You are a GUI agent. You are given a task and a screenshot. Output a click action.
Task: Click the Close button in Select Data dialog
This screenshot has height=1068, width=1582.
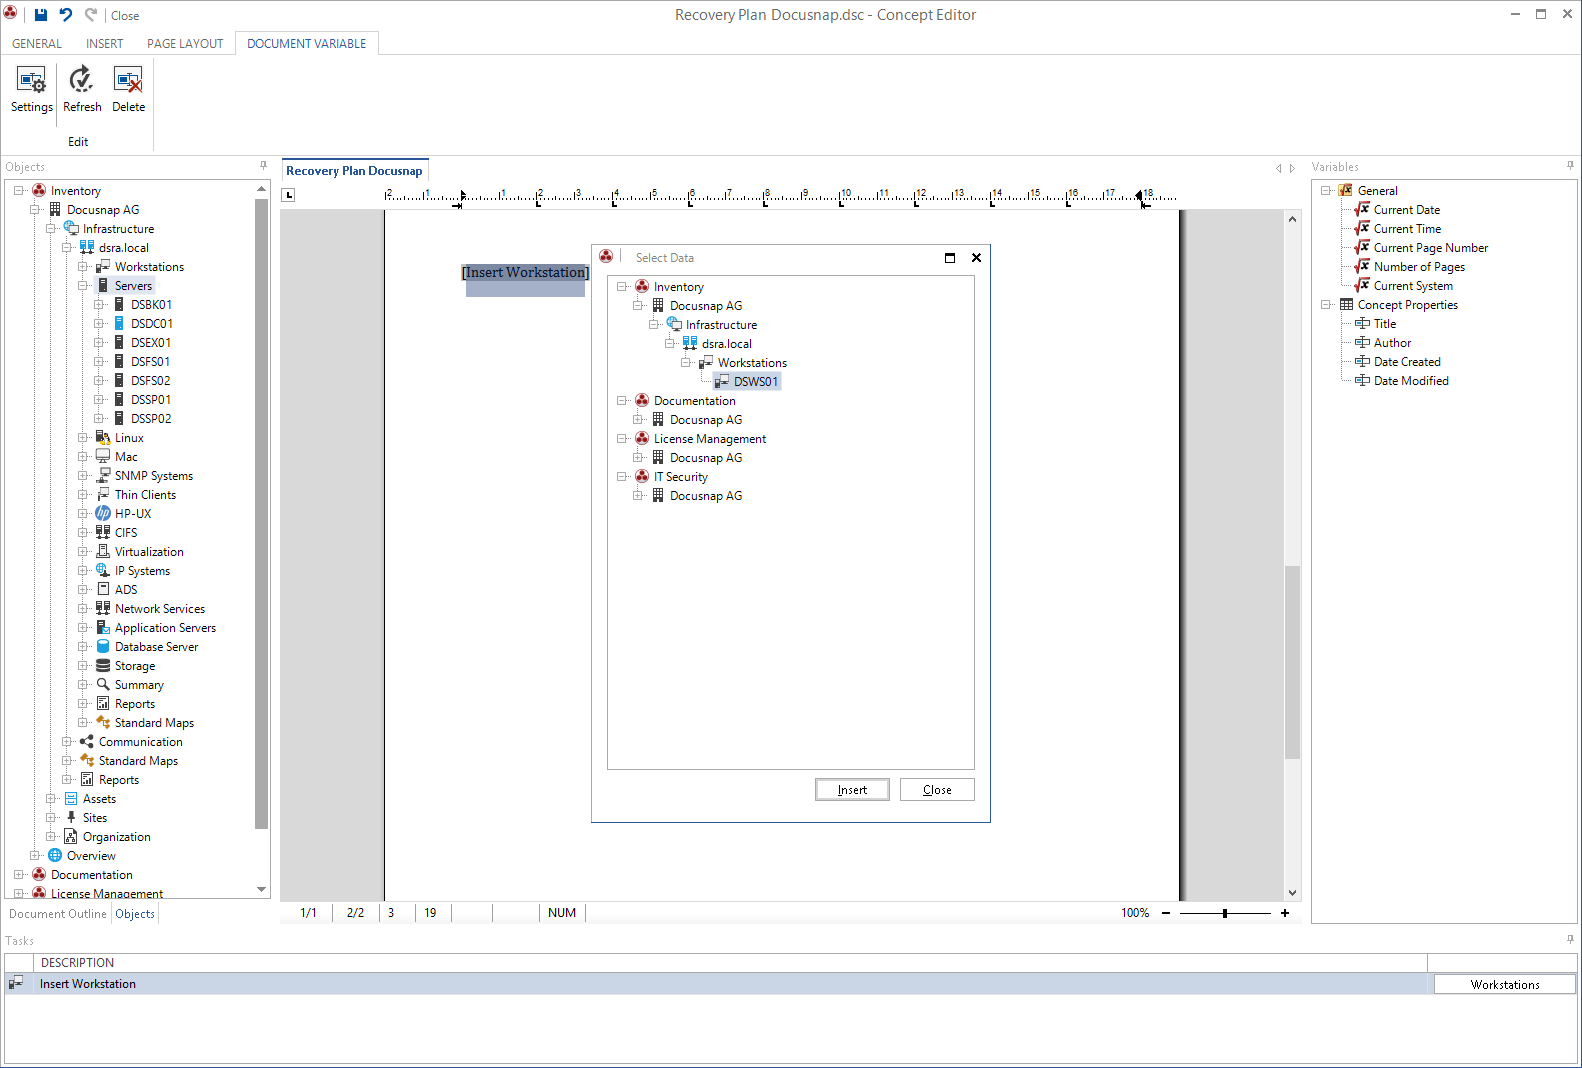pyautogui.click(x=937, y=790)
